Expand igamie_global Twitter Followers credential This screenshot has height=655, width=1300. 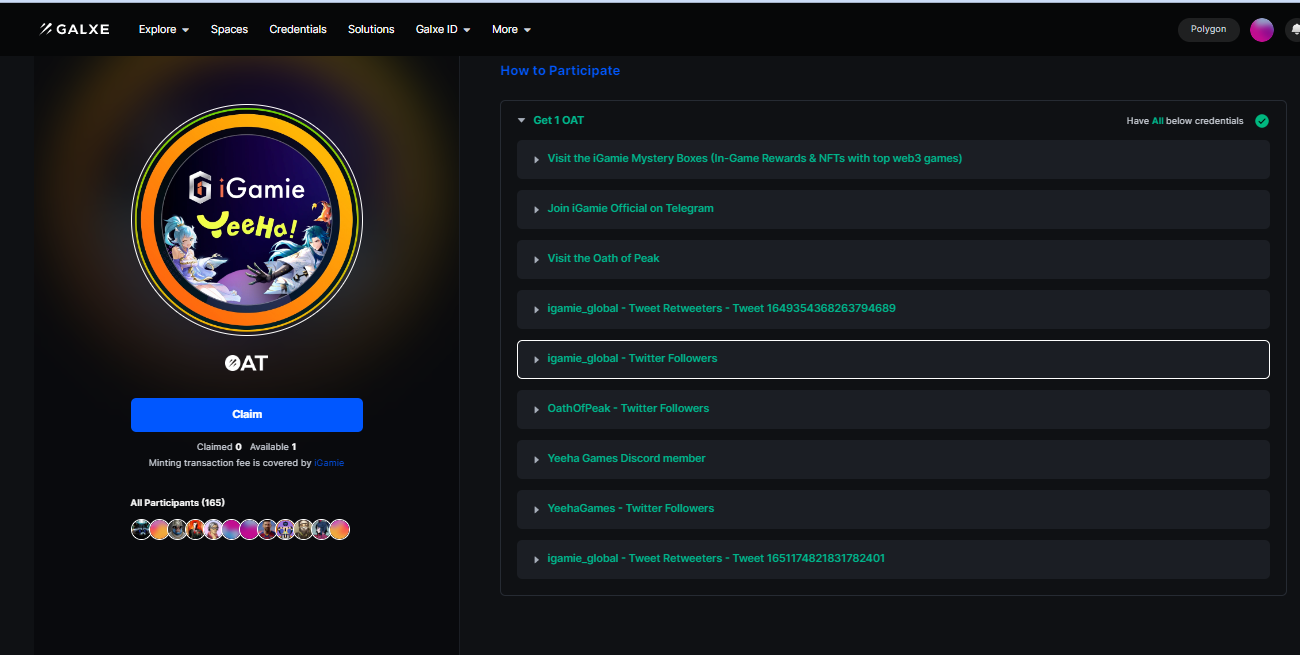point(893,359)
